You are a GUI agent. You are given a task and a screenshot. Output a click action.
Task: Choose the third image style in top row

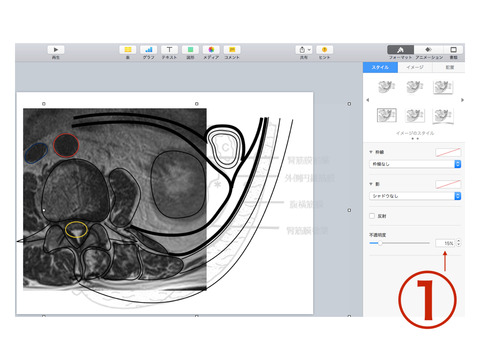[443, 87]
